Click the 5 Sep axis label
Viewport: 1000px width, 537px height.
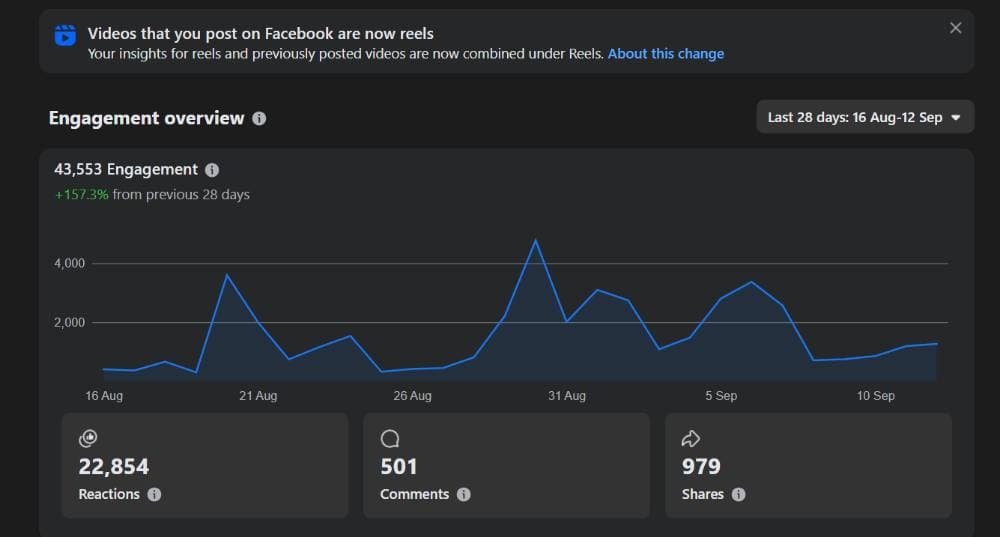pyautogui.click(x=721, y=395)
